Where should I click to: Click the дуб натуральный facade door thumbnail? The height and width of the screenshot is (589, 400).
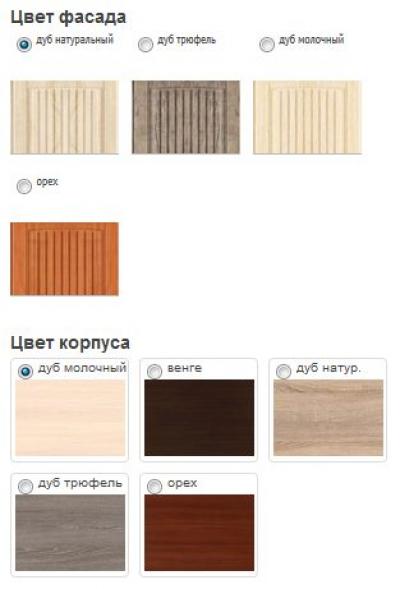coord(65,117)
